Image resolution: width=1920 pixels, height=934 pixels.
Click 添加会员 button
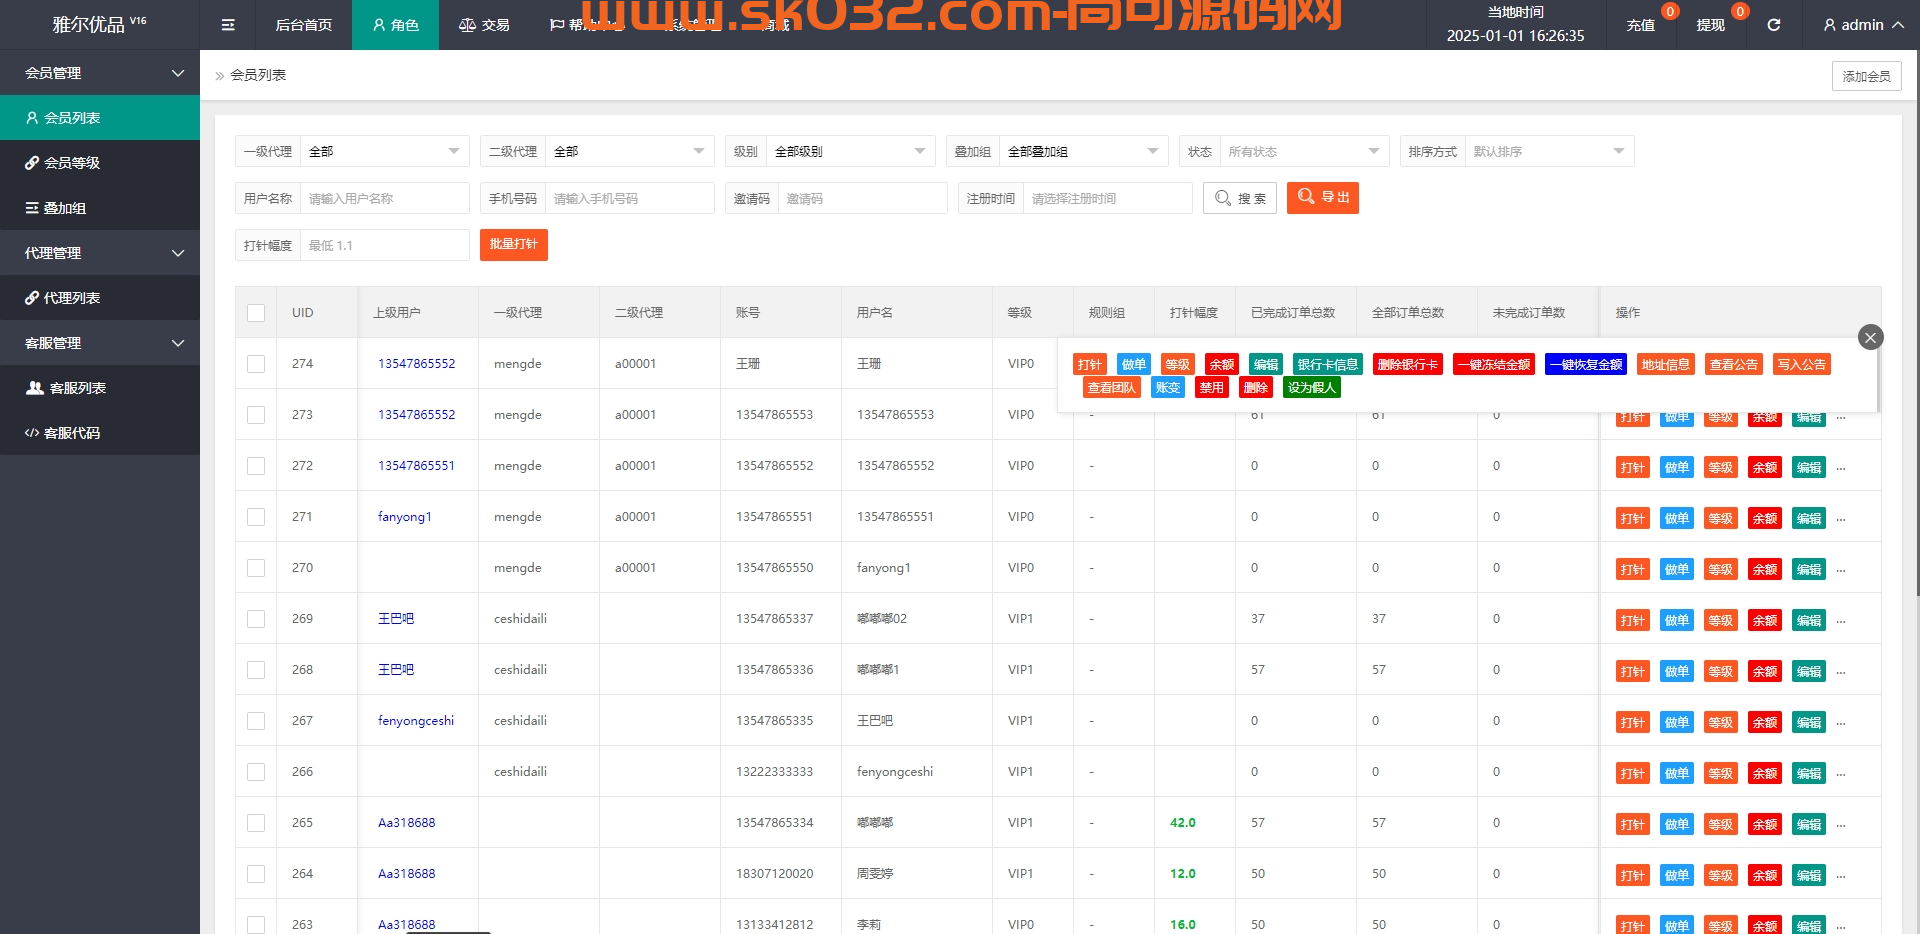tap(1867, 76)
